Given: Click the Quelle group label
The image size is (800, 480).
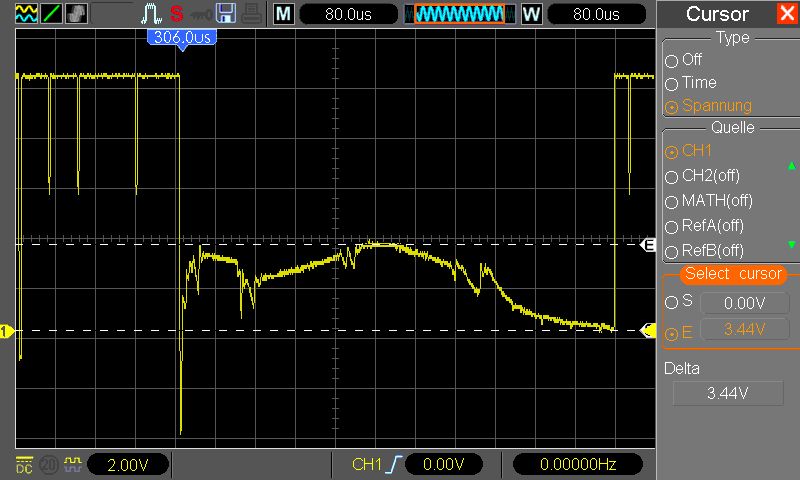Looking at the screenshot, I should point(733,128).
